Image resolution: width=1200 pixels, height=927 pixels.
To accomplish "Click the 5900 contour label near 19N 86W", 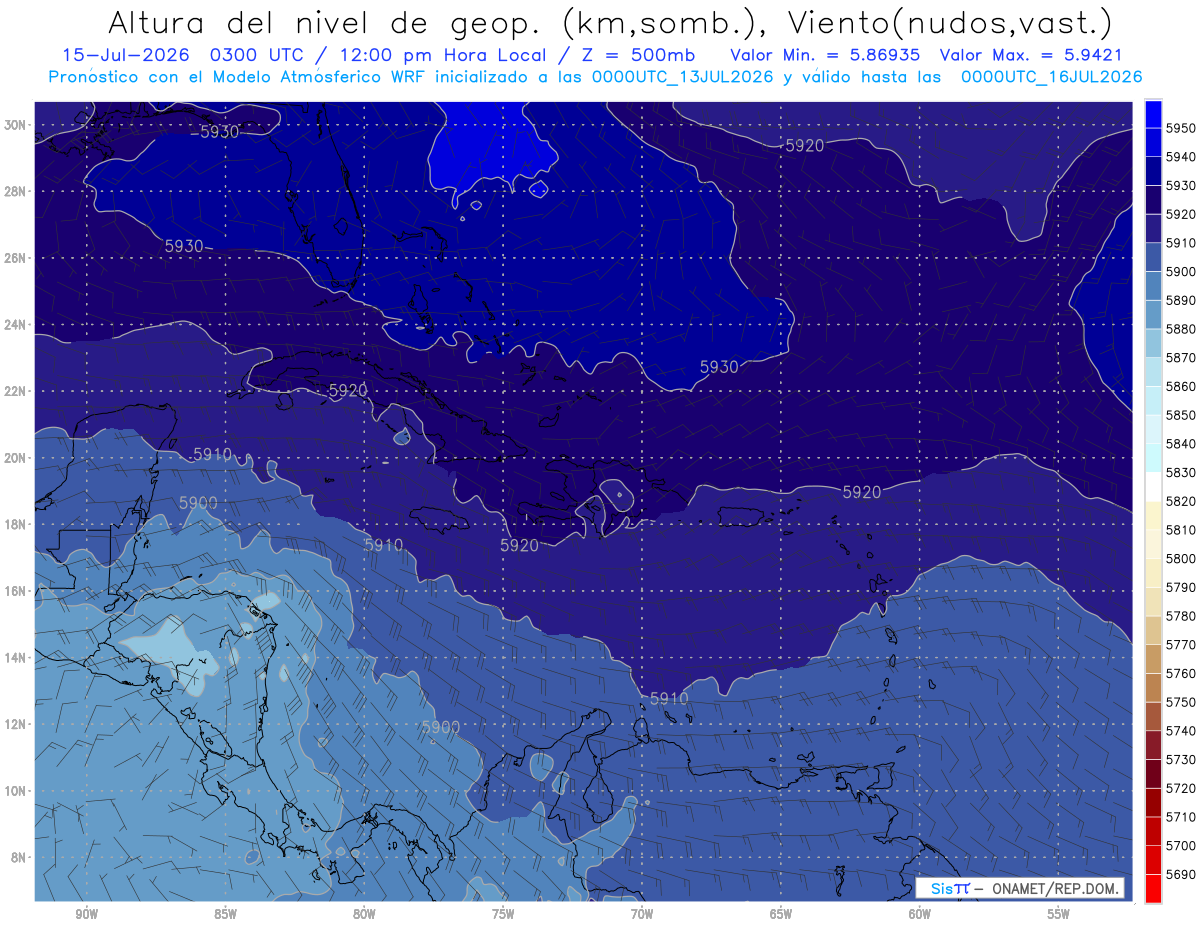I will click(198, 502).
